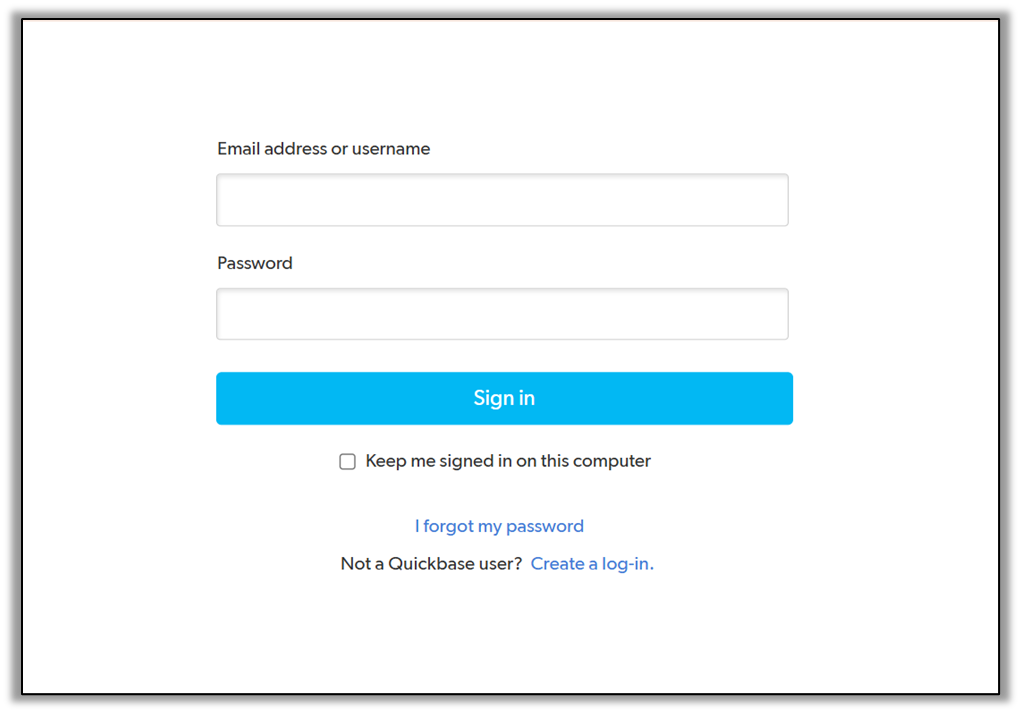
Task: Check the remember this computer checkbox
Action: (x=348, y=462)
